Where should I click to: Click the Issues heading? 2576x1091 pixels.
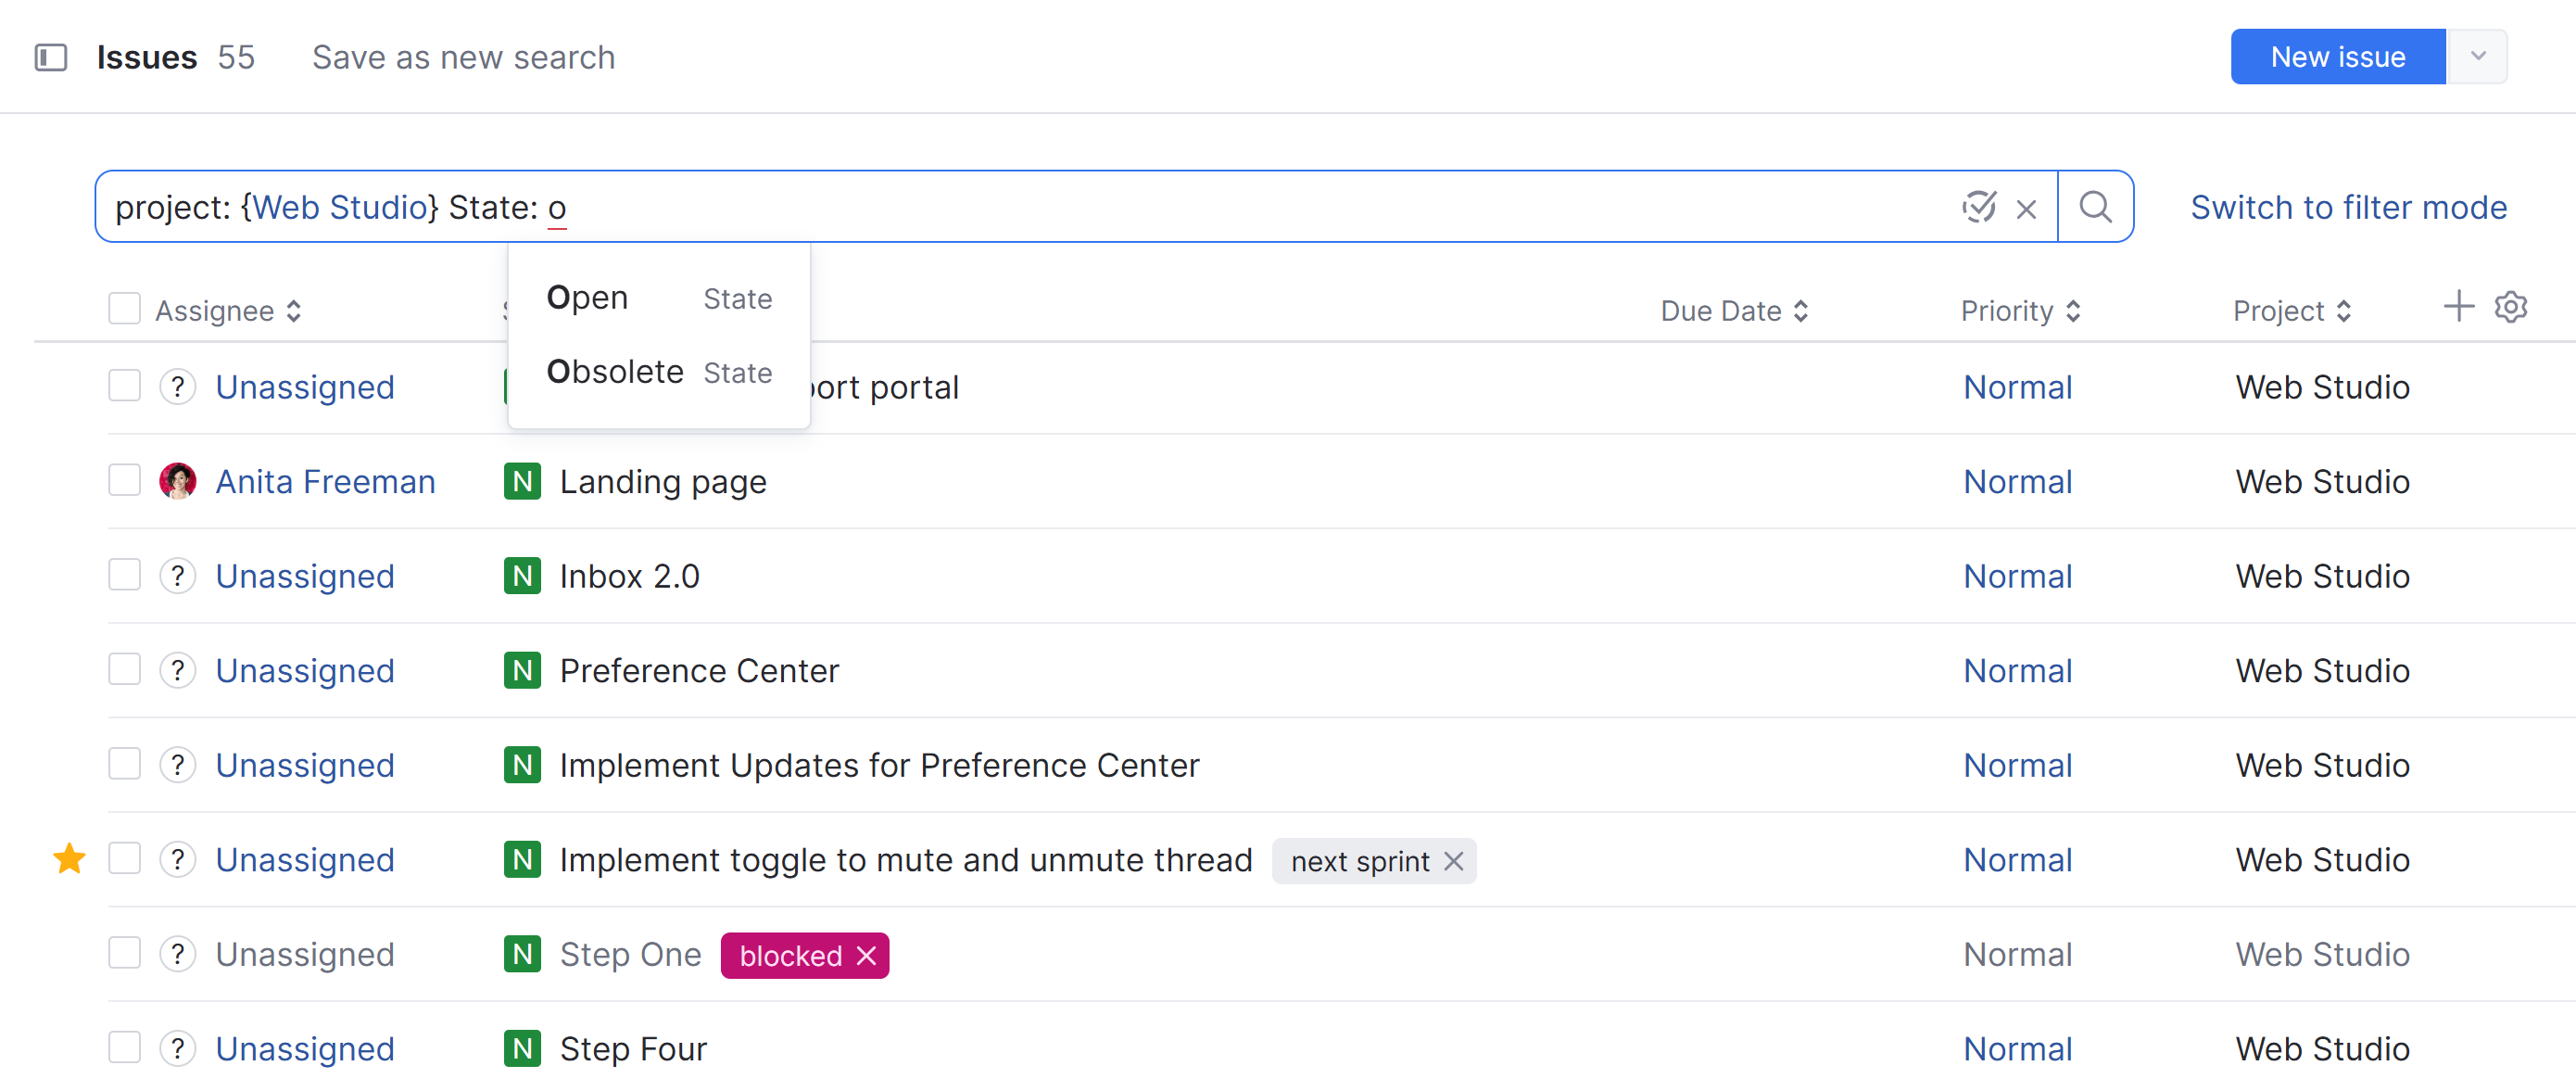[146, 57]
